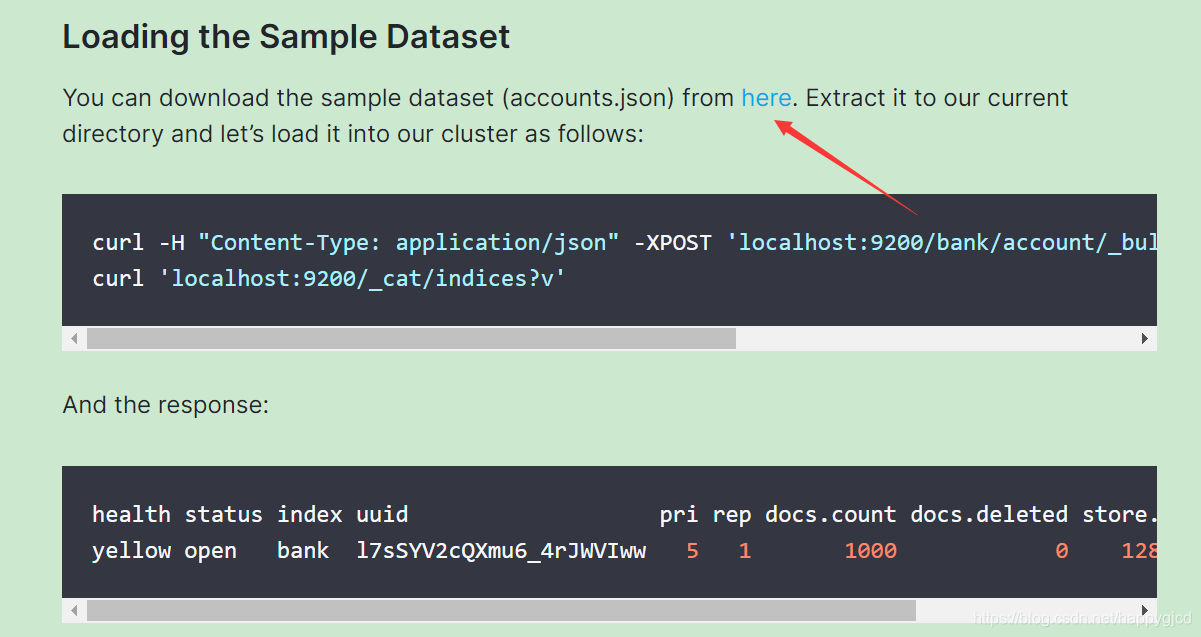Viewport: 1201px width, 637px height.
Task: Click left scroll arrow of response code block
Action: point(75,610)
